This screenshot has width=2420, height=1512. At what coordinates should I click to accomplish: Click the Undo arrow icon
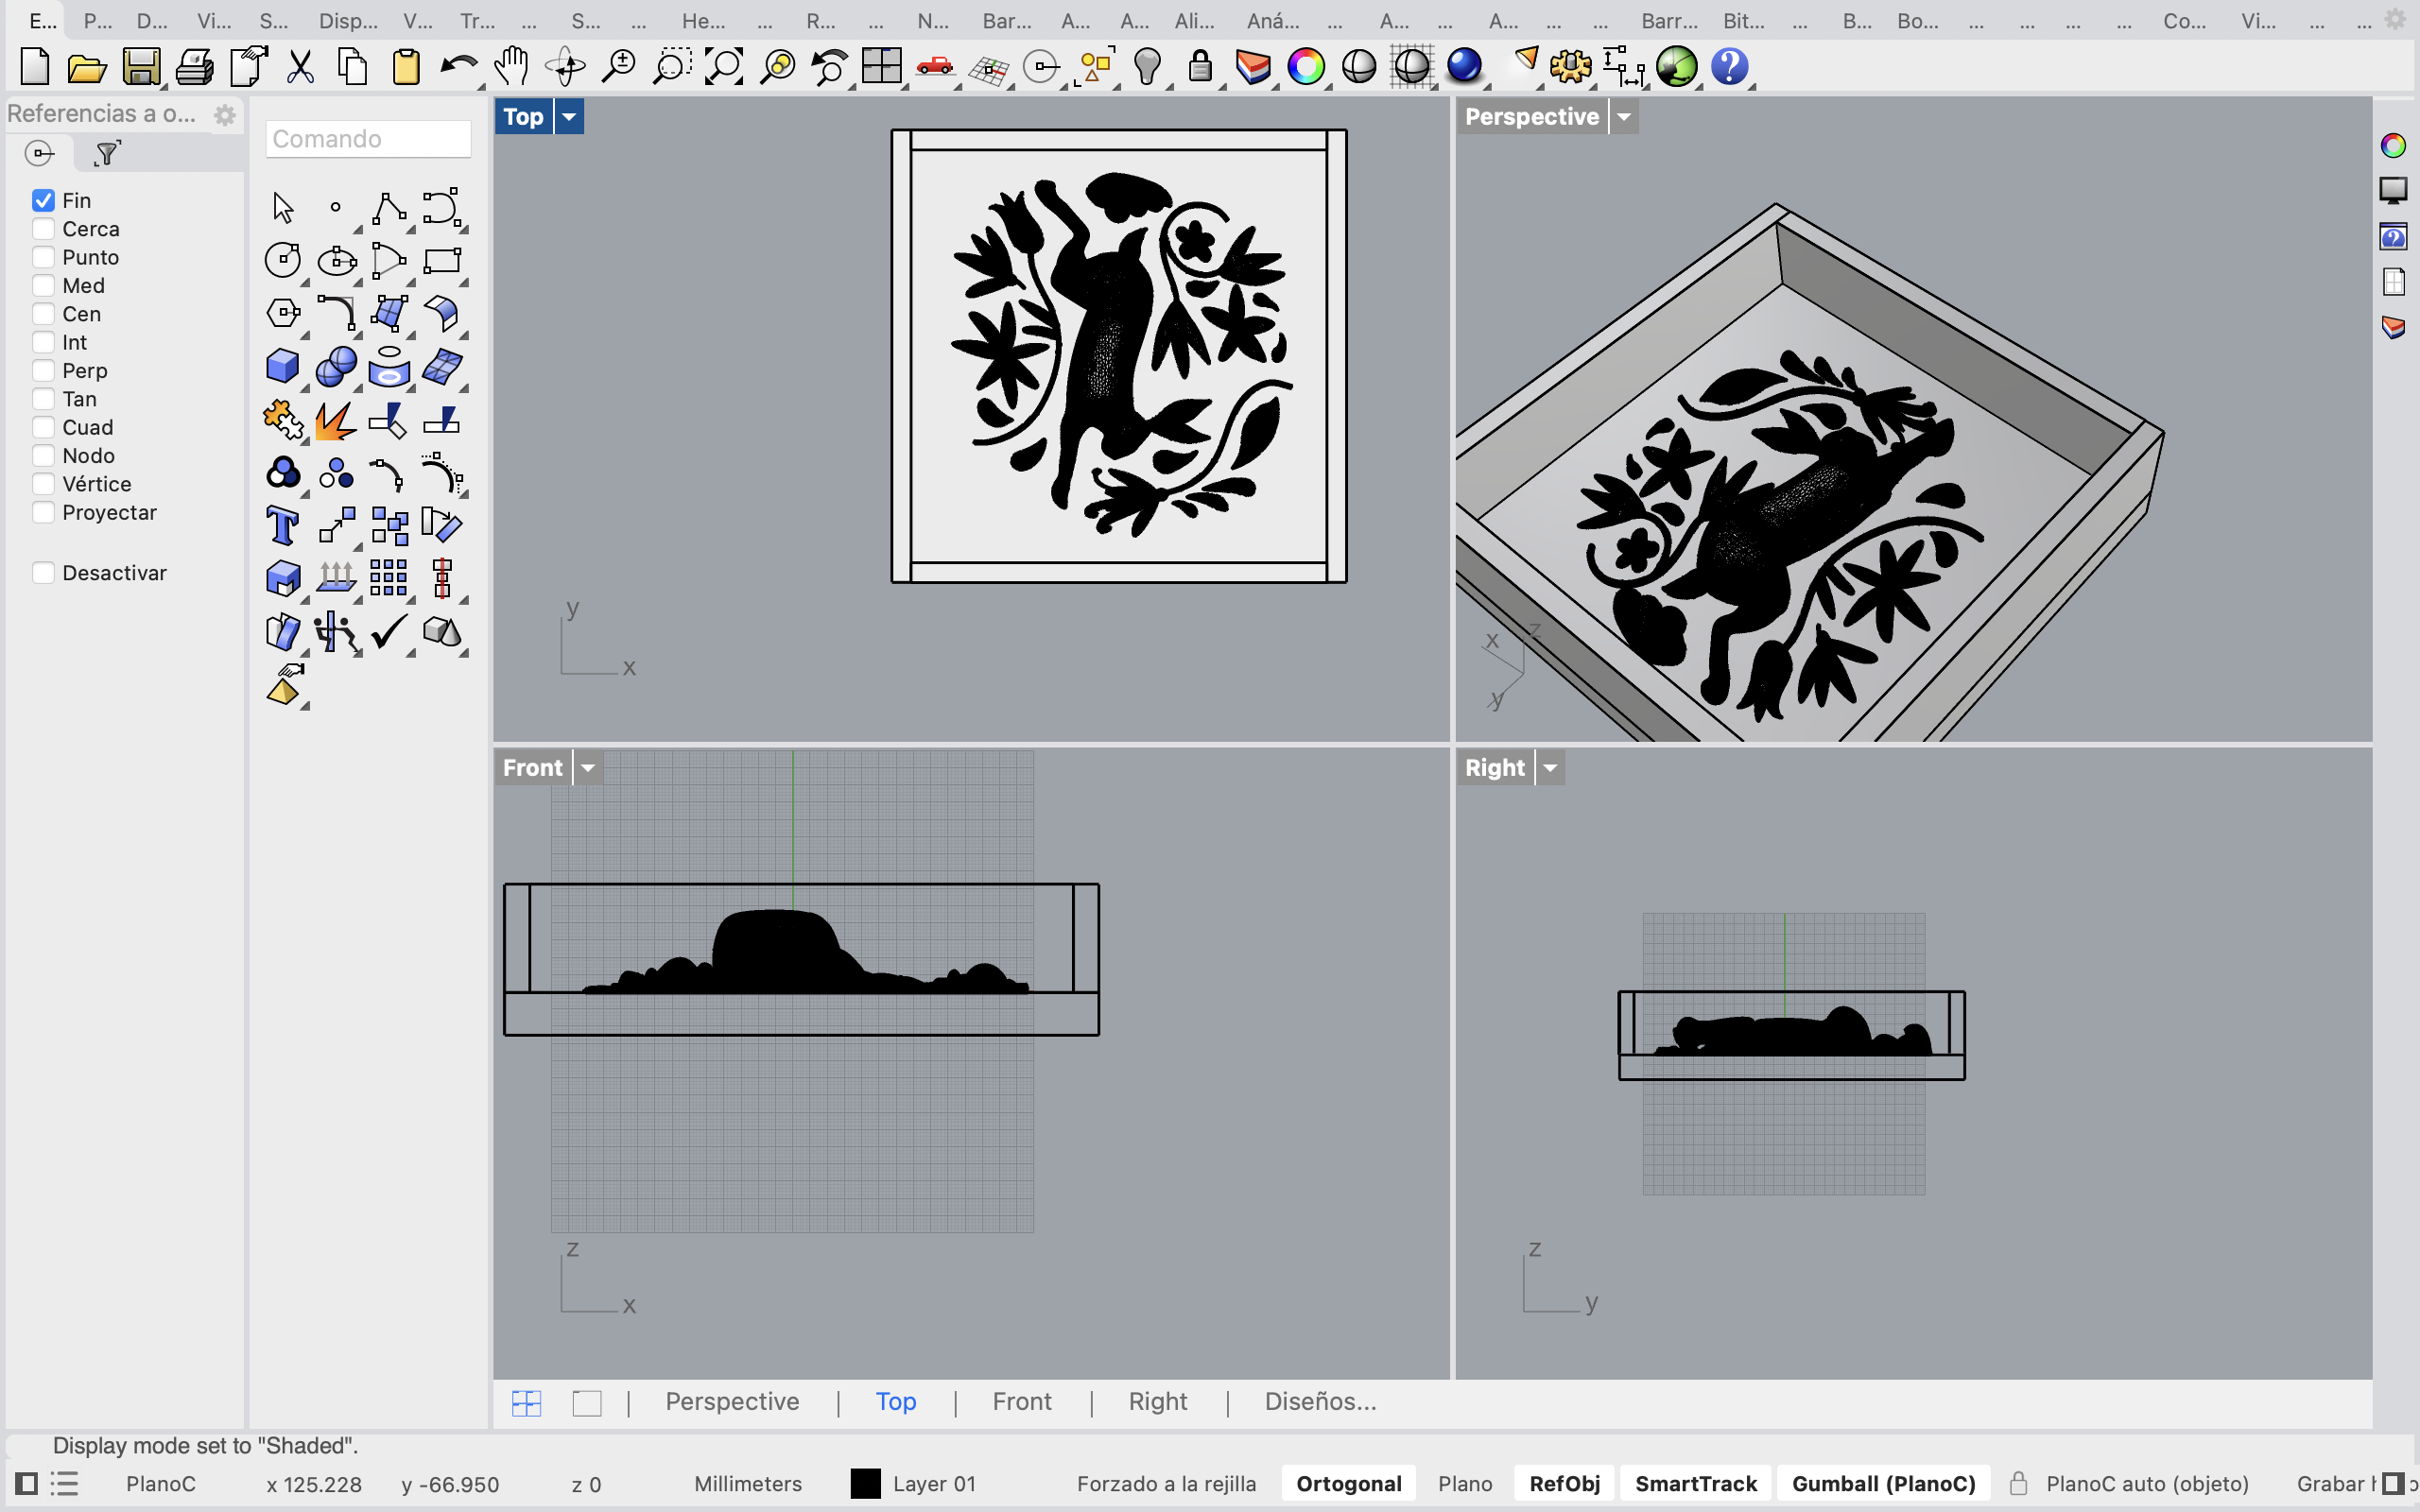point(459,67)
